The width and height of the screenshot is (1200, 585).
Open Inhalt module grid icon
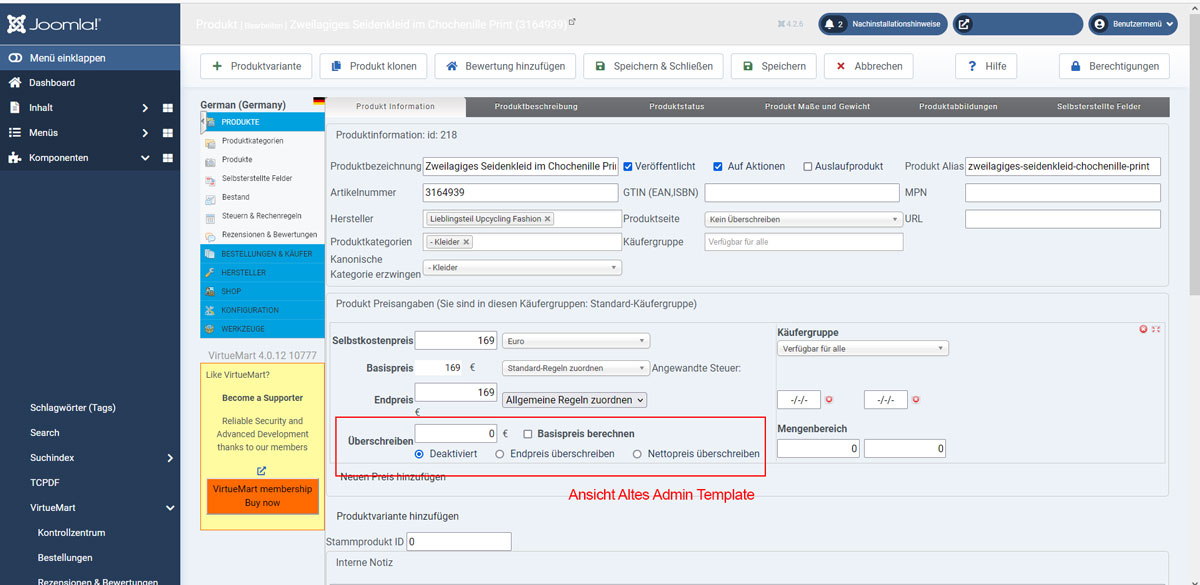point(168,108)
